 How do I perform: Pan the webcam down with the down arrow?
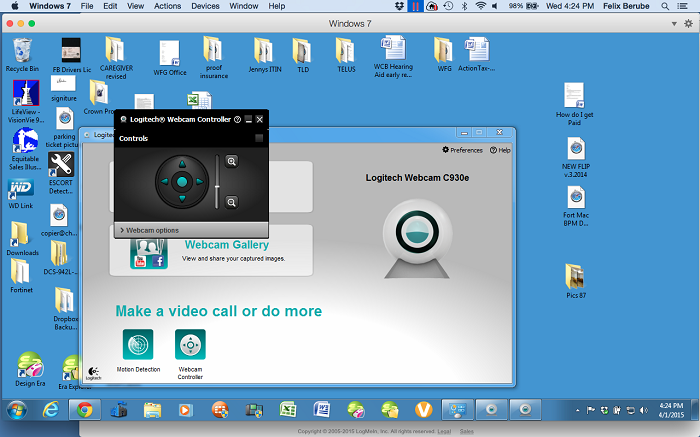(x=182, y=198)
